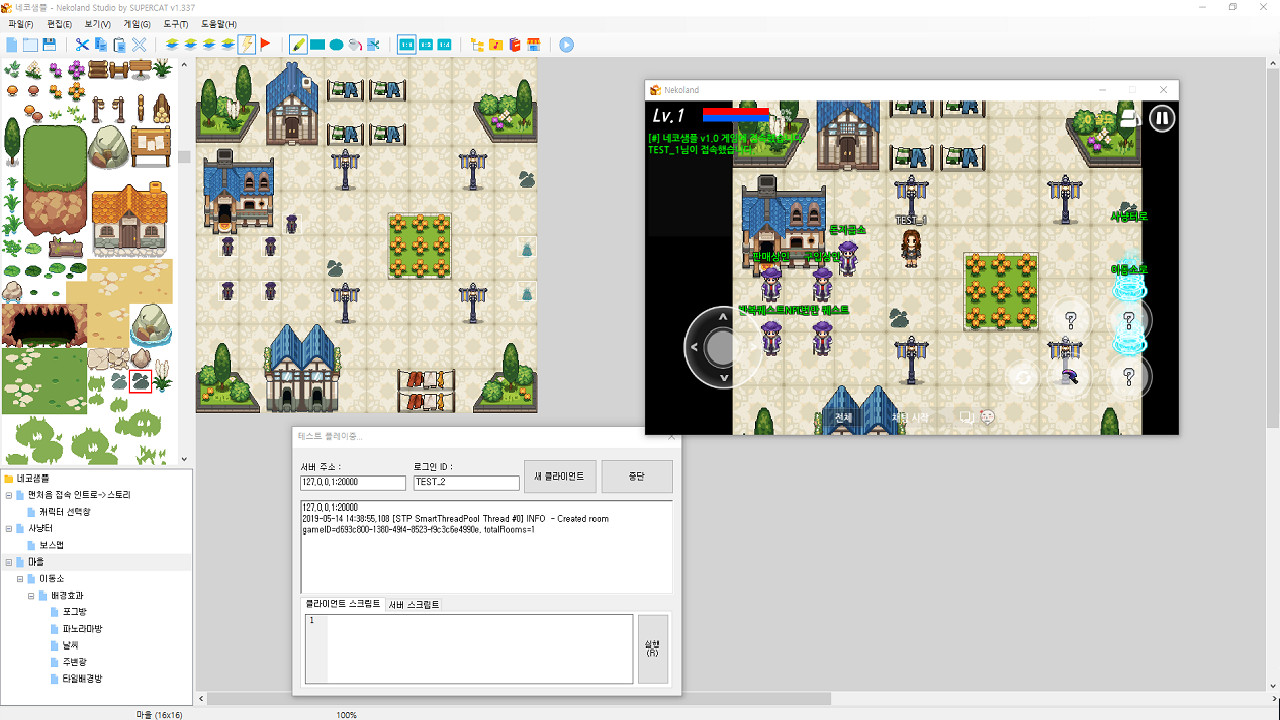Click the 로그인 ID field showing TEST_2
The height and width of the screenshot is (720, 1280).
466,483
